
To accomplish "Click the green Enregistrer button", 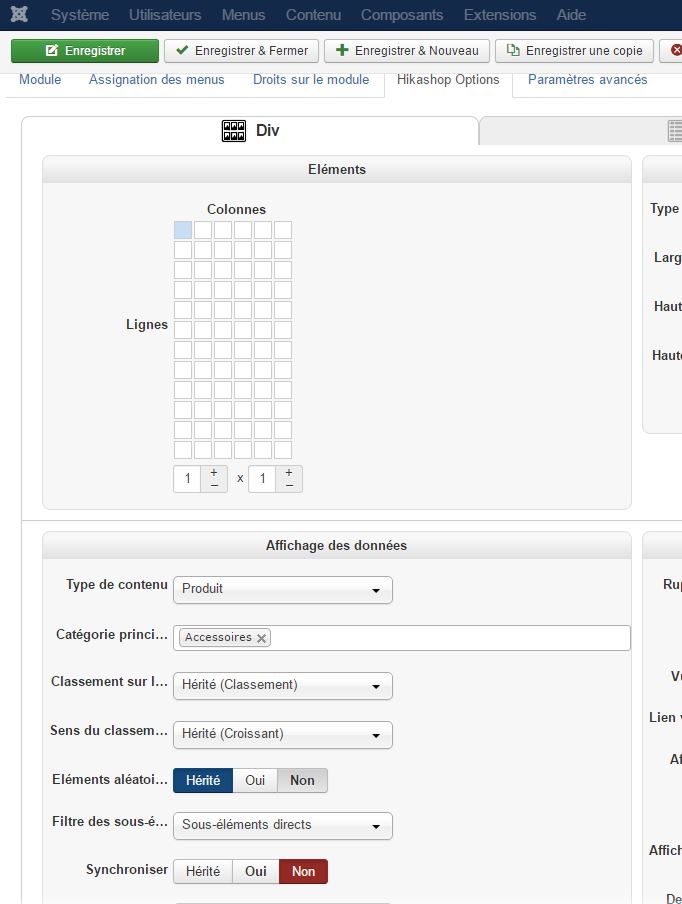I will coord(85,51).
